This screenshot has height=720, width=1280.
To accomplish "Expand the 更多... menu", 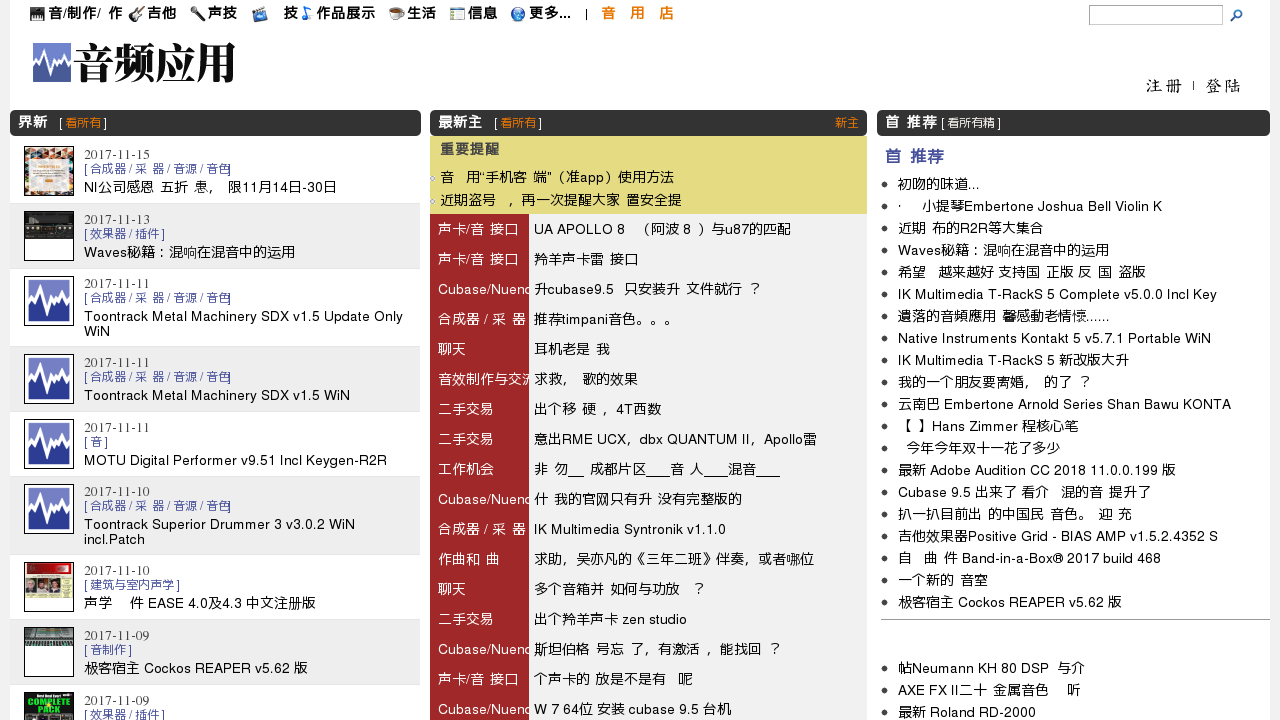I will pos(550,14).
